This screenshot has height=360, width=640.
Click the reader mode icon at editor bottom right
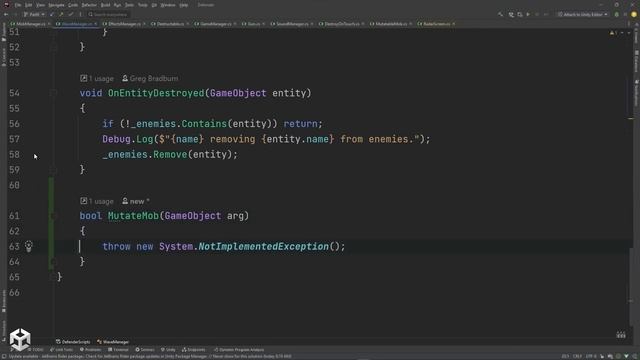pyautogui.click(x=621, y=335)
